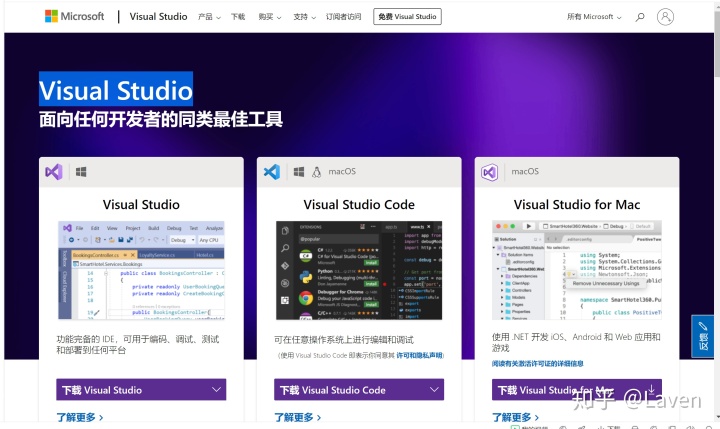Open the 阅读有关激活许可证的详细信息 link
Screen dimensions: 720x429
(537, 363)
